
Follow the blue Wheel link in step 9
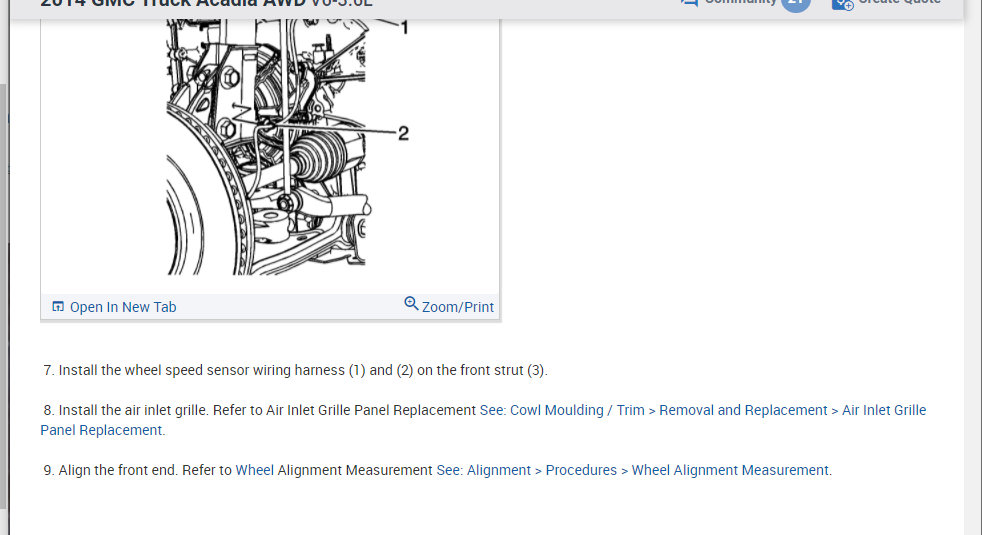point(254,470)
